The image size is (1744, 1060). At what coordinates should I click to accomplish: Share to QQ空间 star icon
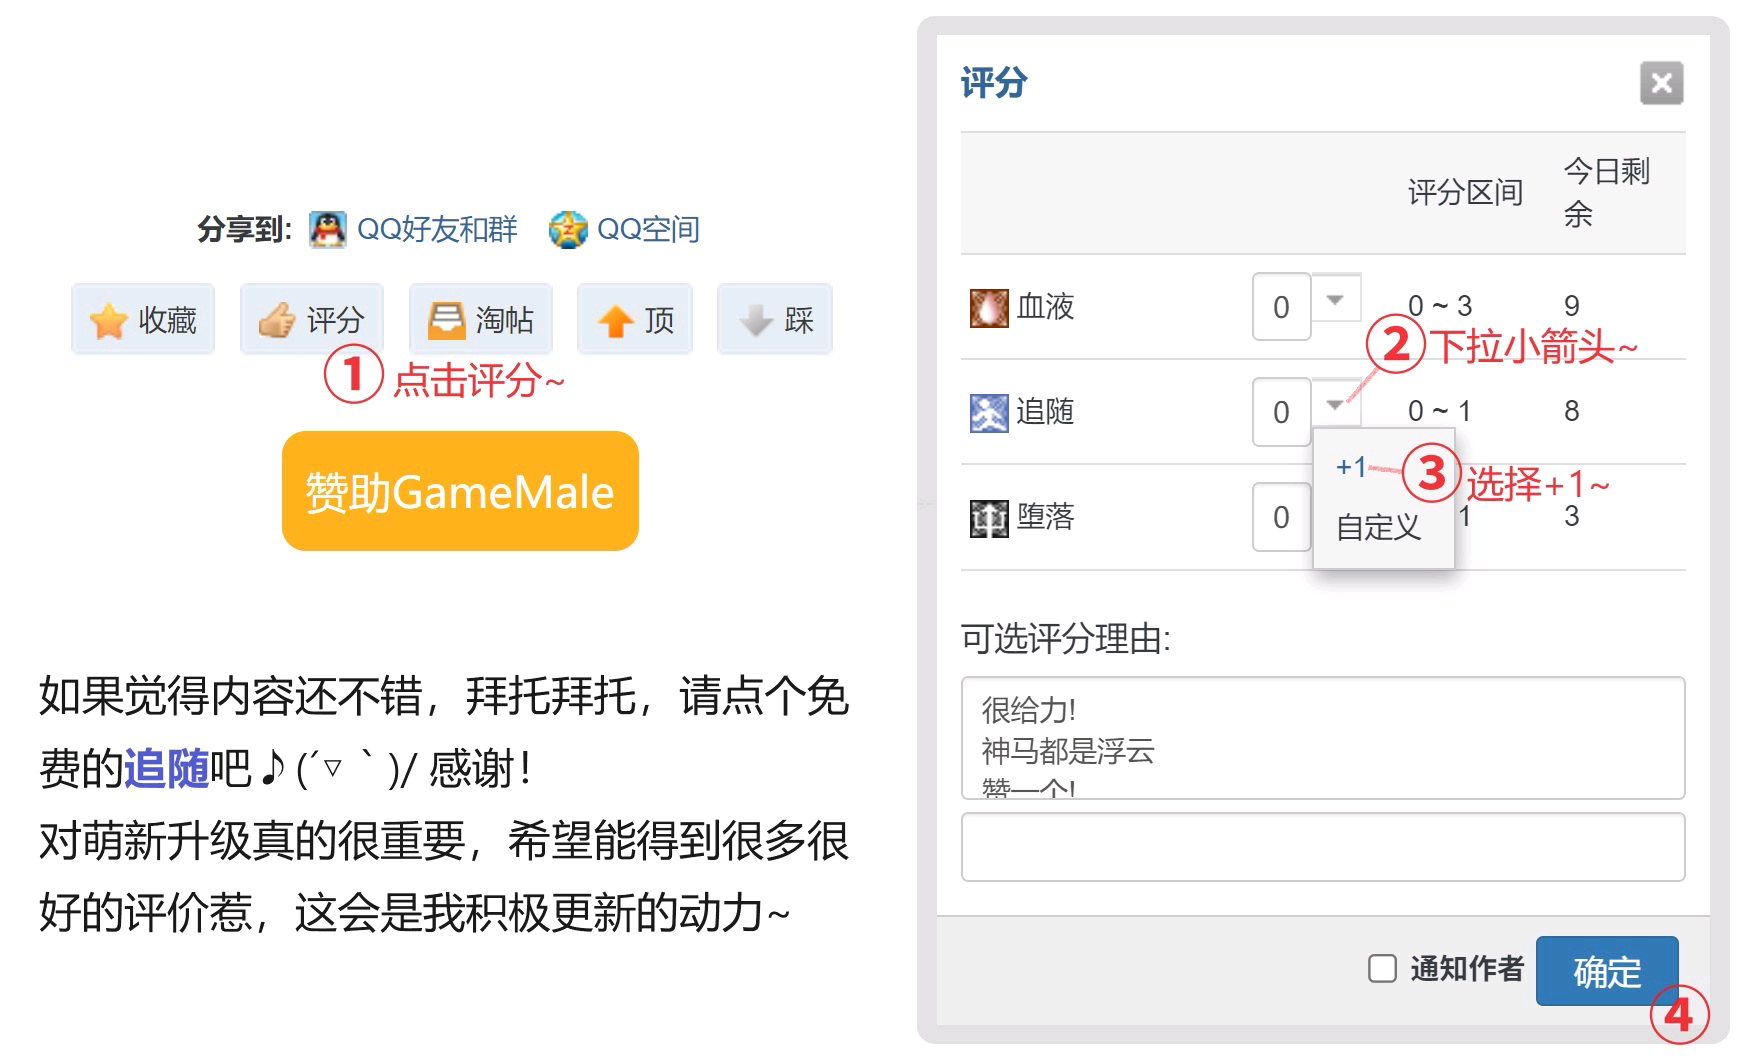[x=568, y=230]
